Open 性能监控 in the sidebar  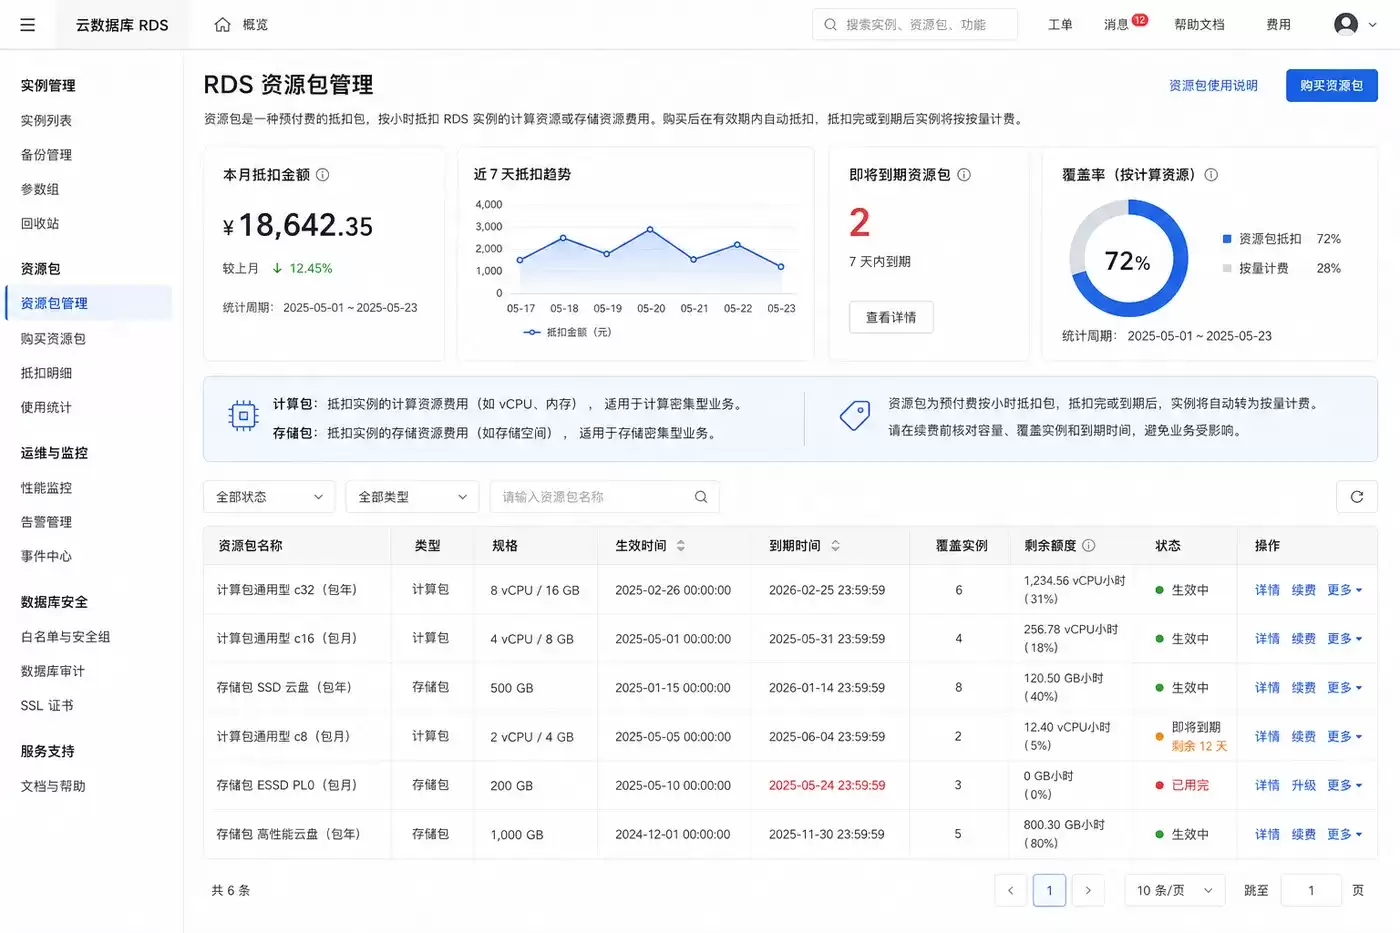46,488
